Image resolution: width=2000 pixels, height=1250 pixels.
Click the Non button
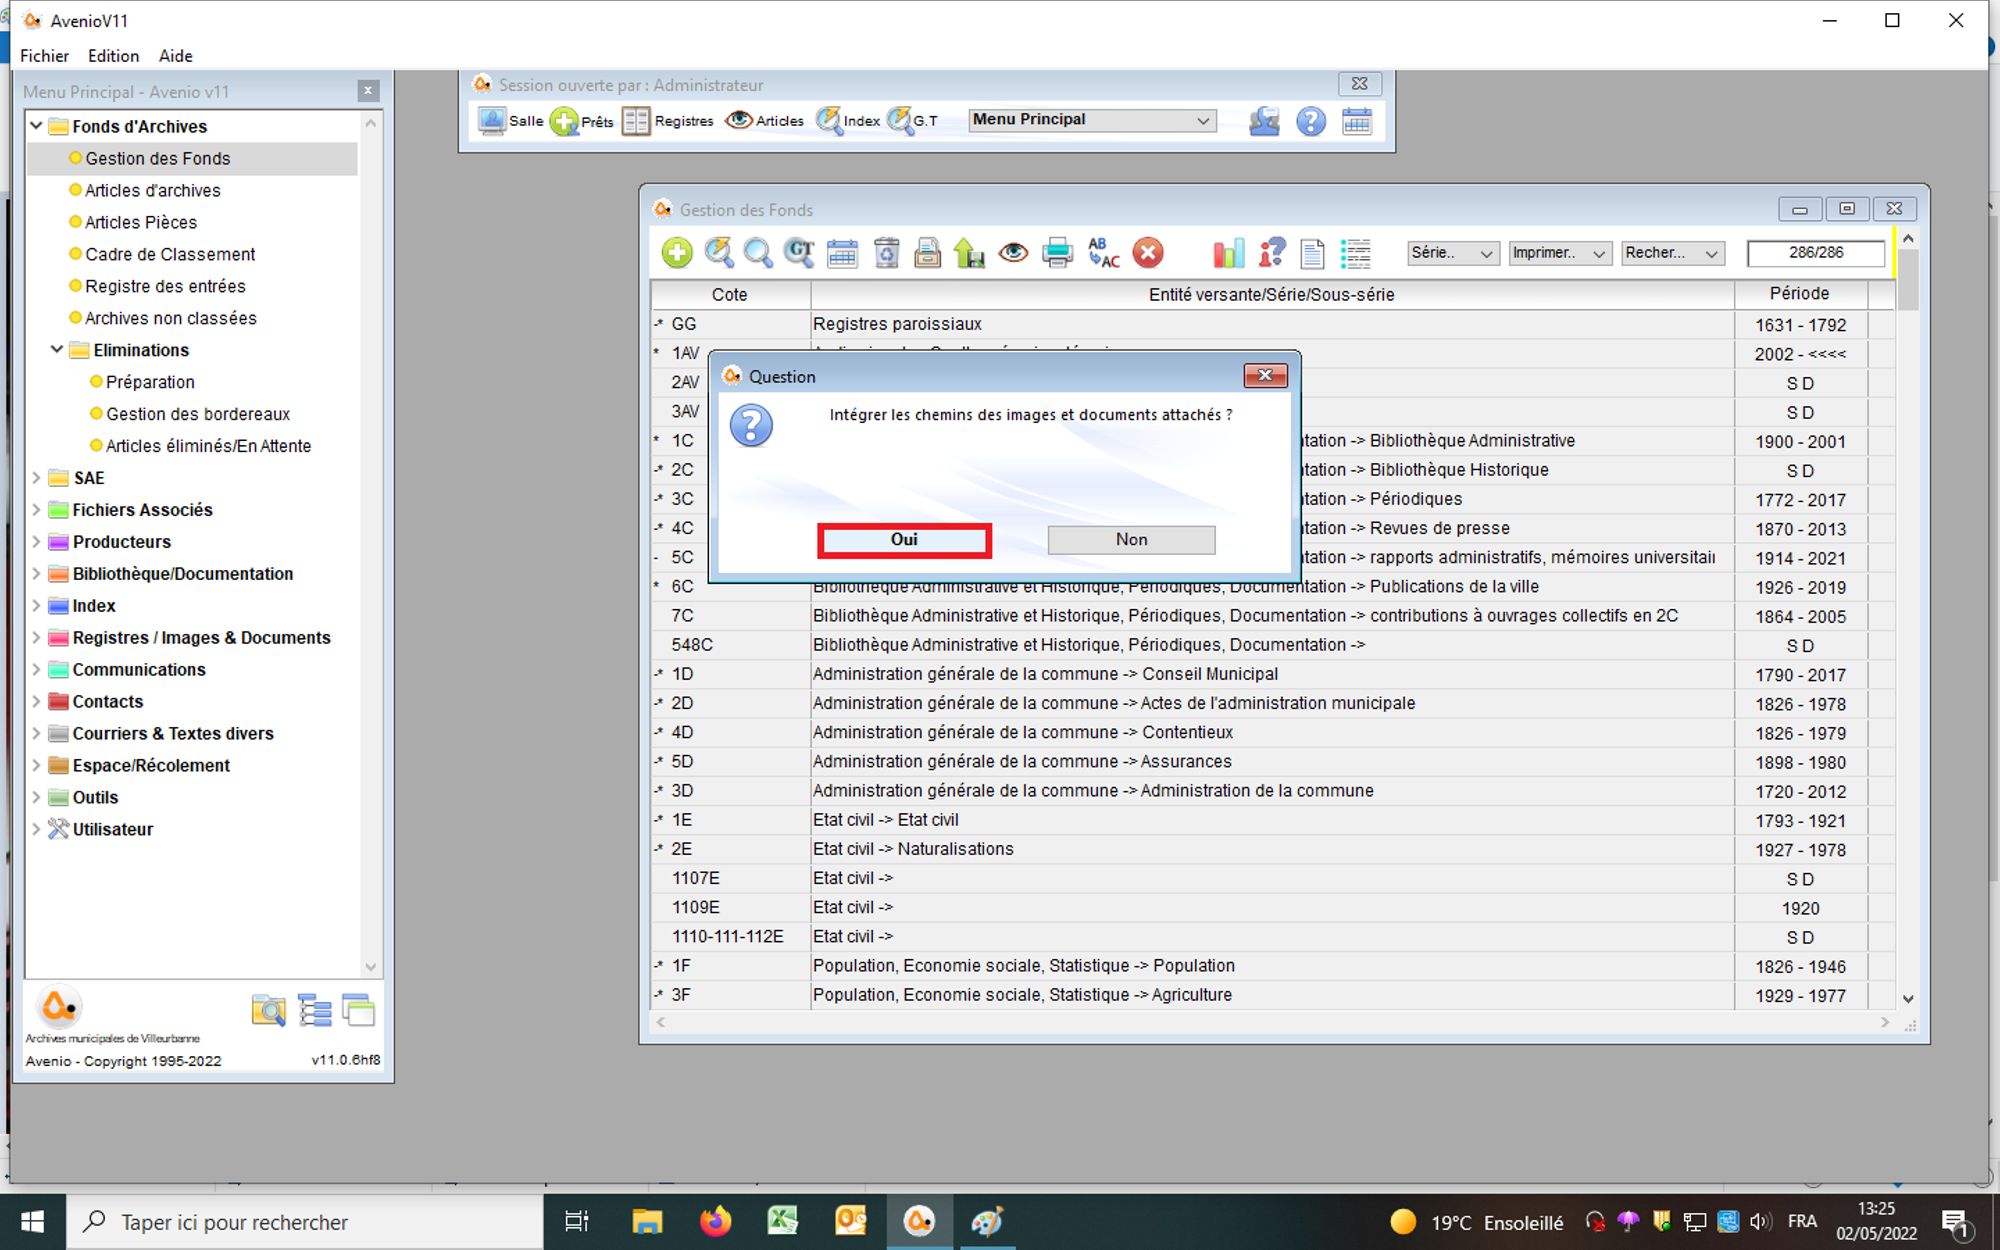click(1131, 540)
